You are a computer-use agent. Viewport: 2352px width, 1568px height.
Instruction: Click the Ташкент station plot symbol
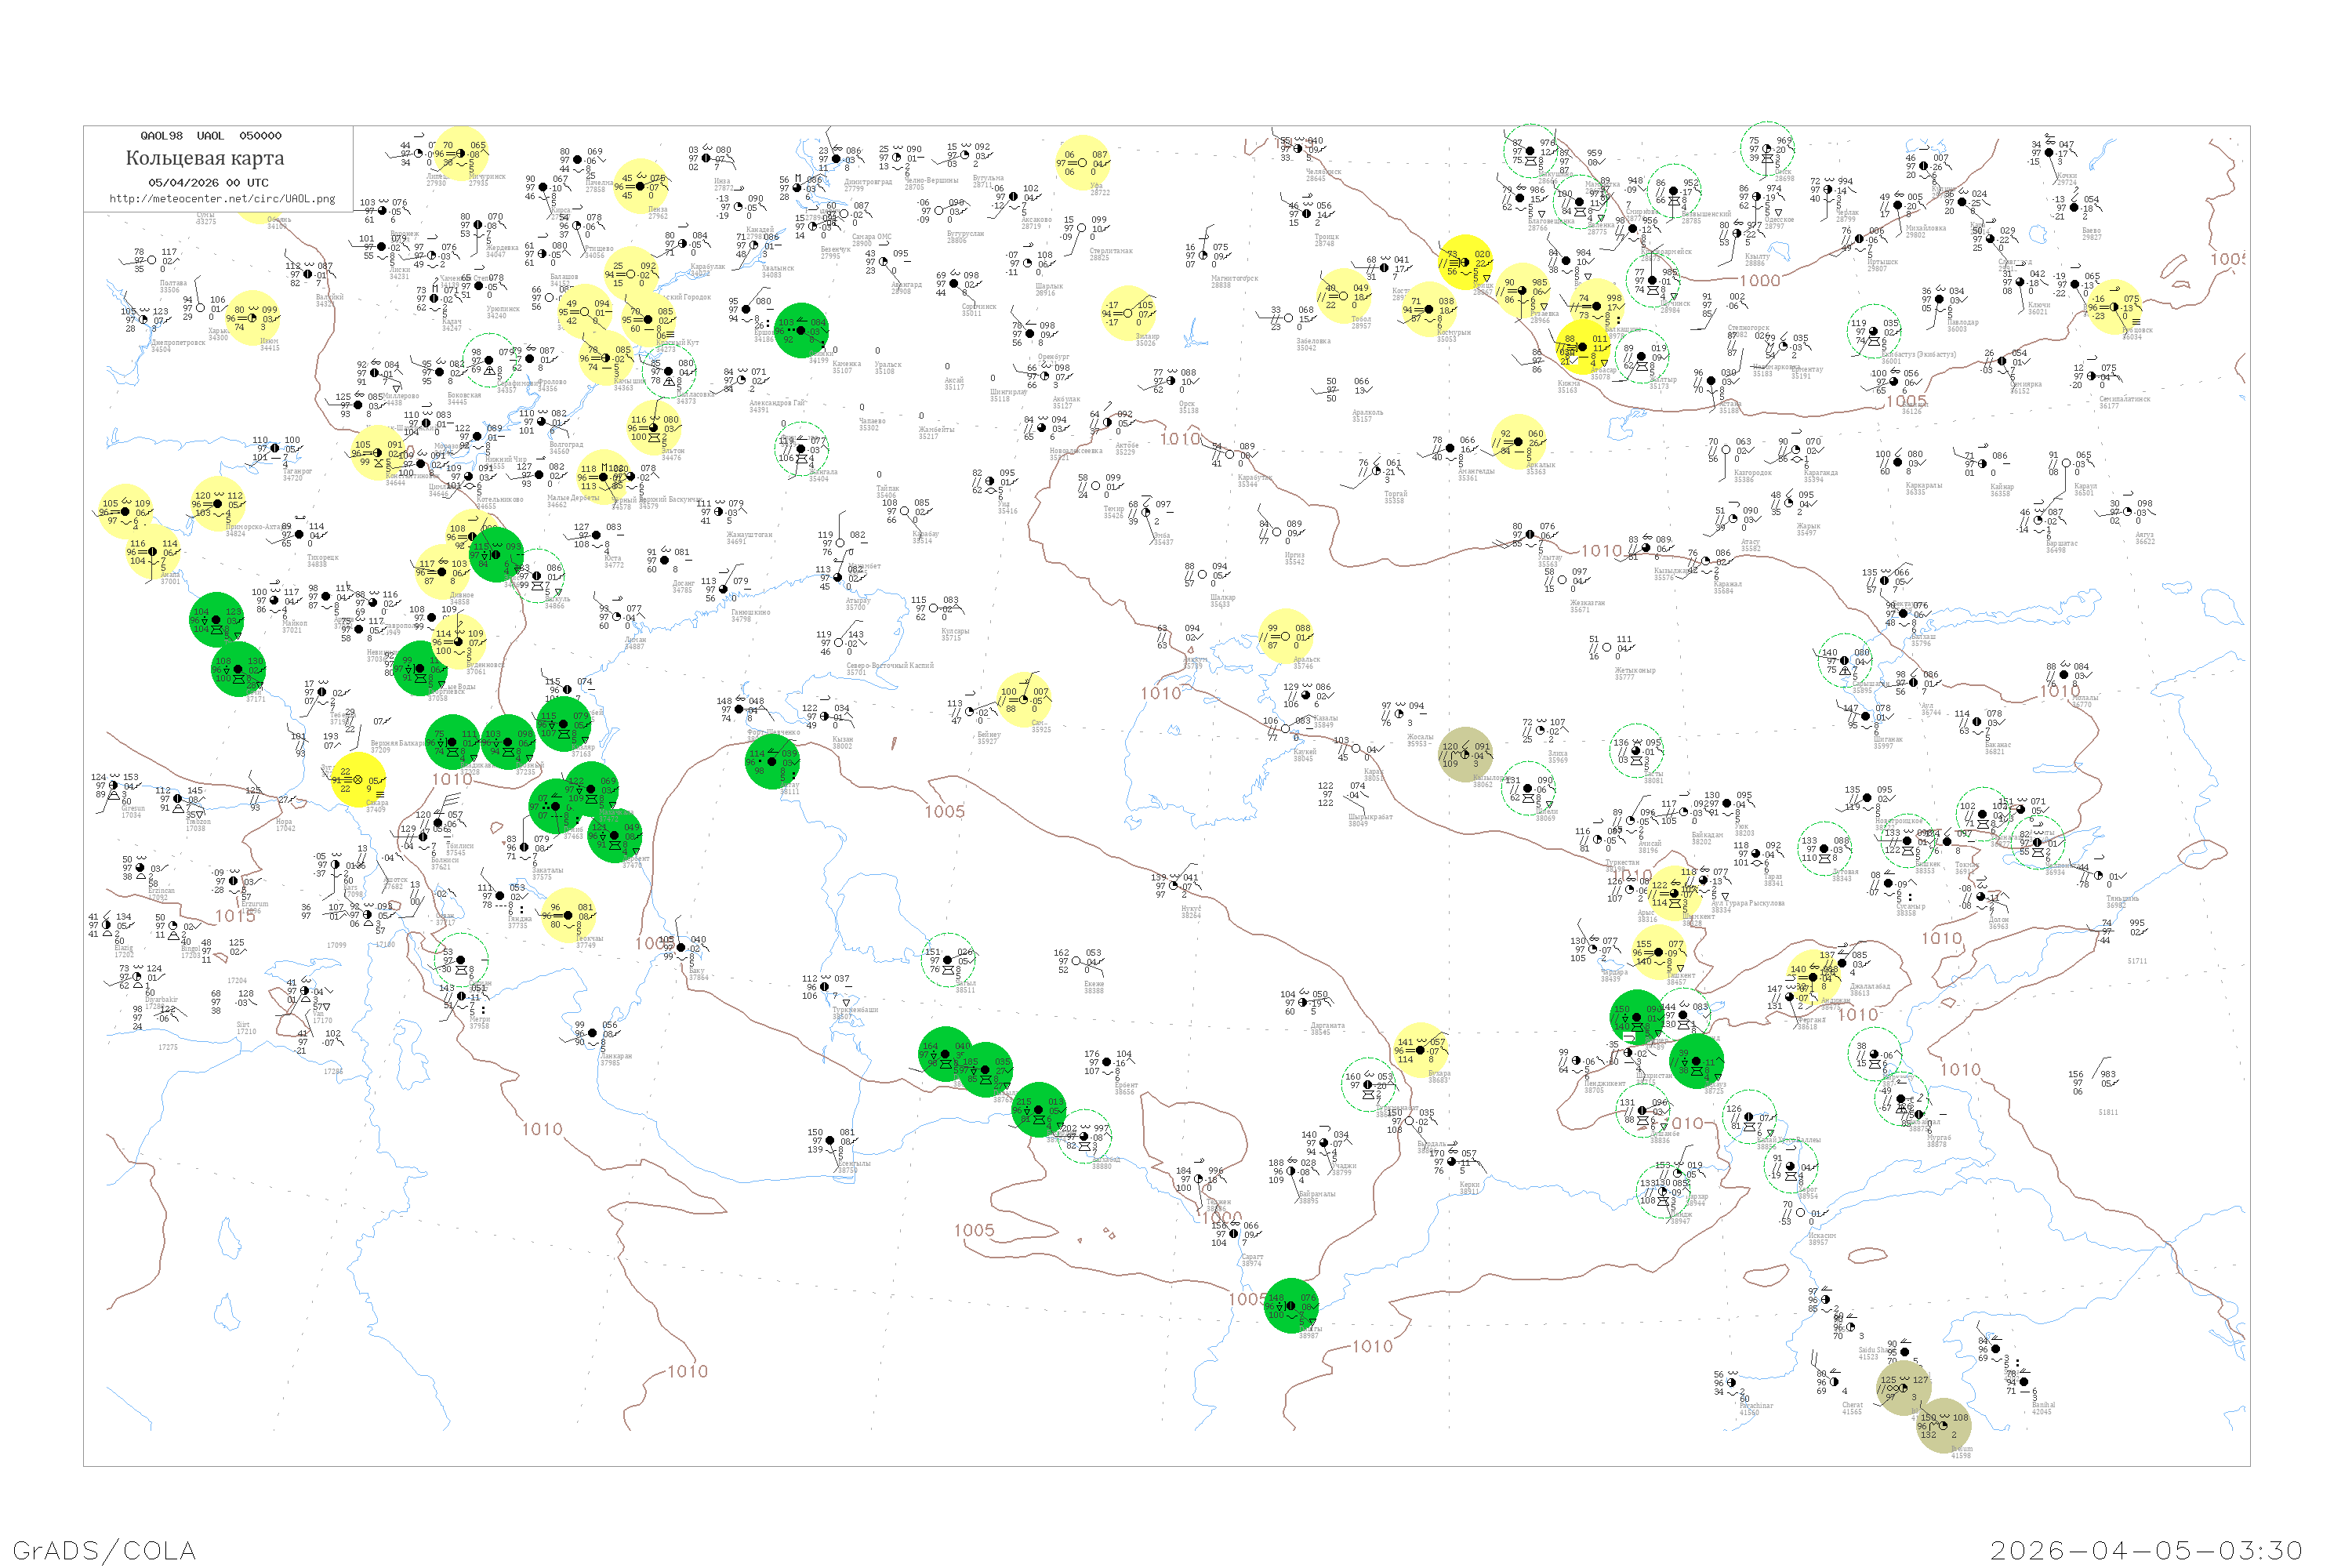pos(1659,953)
